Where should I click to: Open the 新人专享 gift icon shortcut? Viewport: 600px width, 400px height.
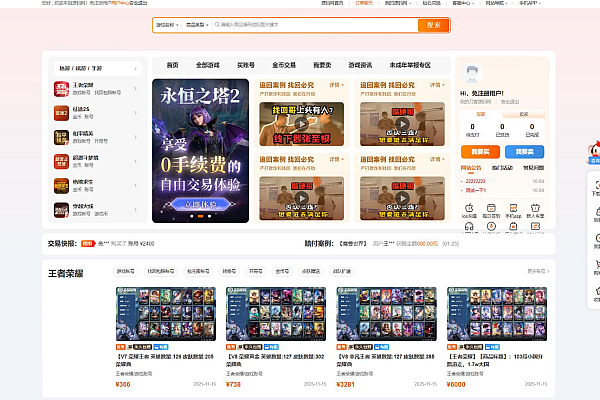[x=535, y=208]
